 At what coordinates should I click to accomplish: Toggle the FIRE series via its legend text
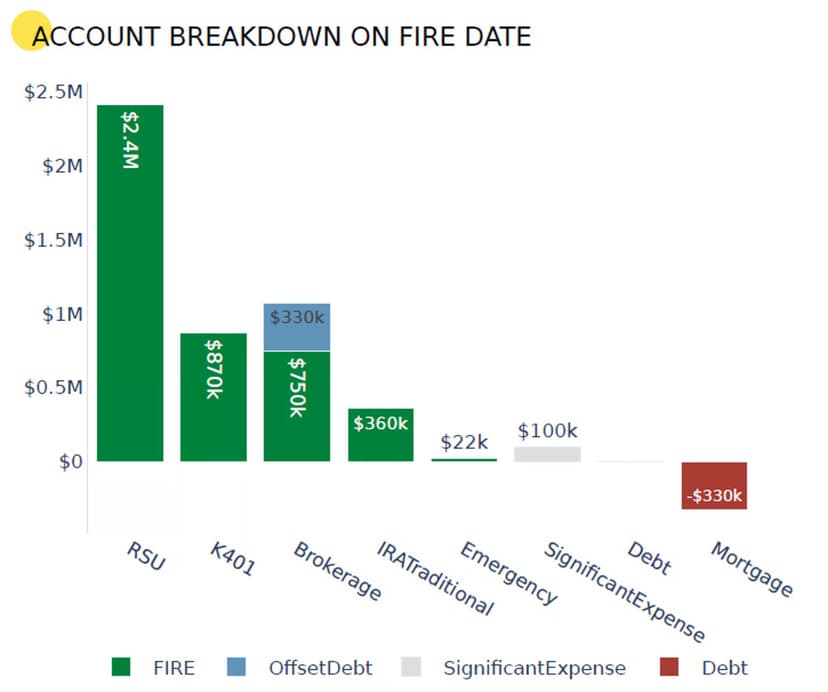click(x=175, y=668)
